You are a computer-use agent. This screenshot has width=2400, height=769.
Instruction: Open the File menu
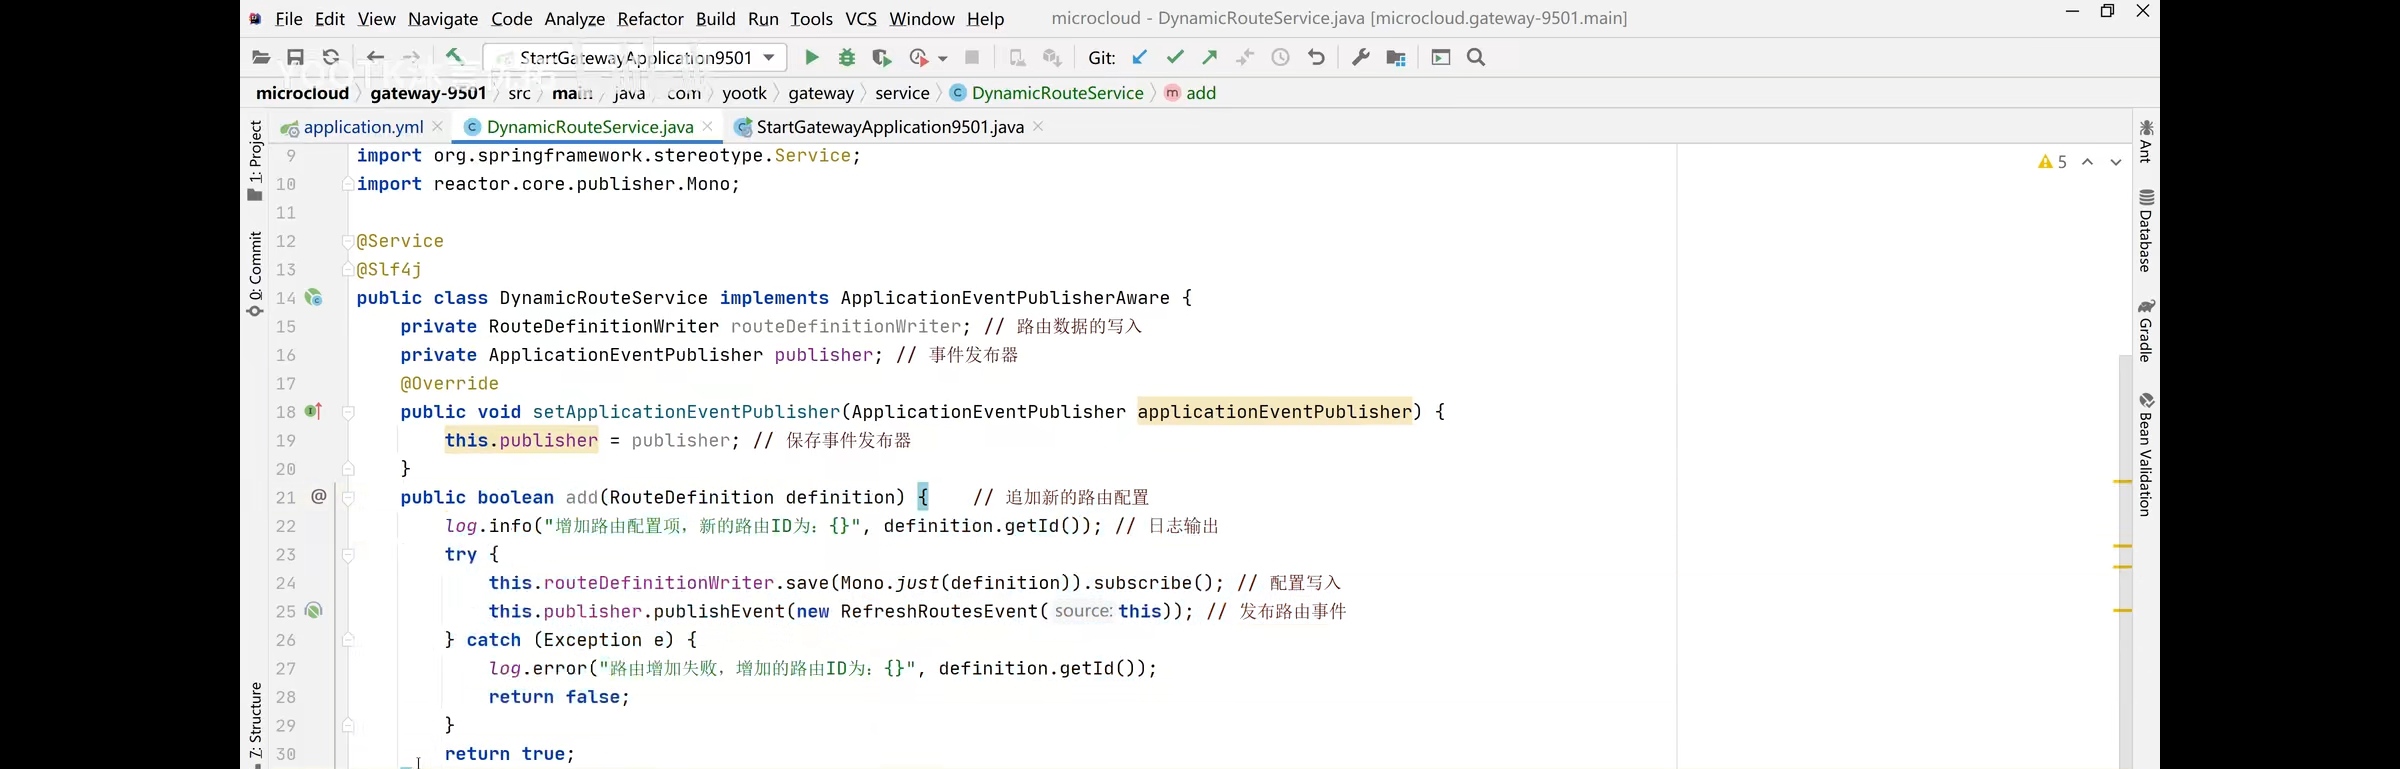click(x=289, y=19)
